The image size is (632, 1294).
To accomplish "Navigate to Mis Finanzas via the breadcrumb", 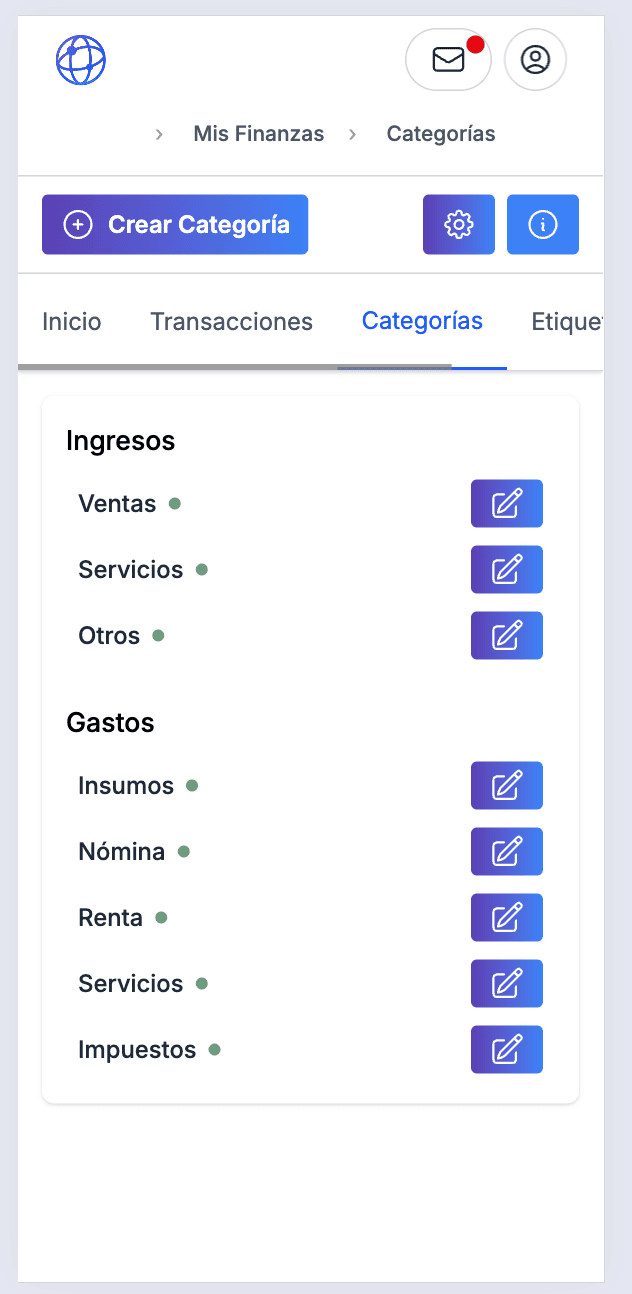I will (258, 133).
